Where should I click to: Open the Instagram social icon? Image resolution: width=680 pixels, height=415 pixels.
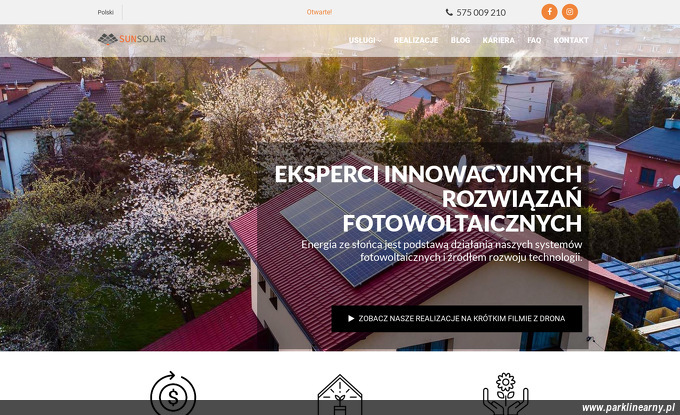pos(570,12)
